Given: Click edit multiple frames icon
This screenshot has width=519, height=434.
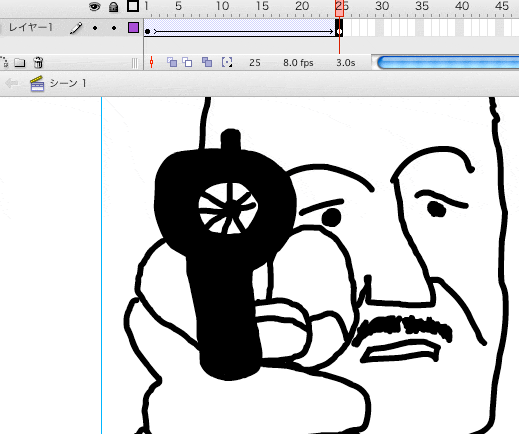Looking at the screenshot, I should point(207,62).
